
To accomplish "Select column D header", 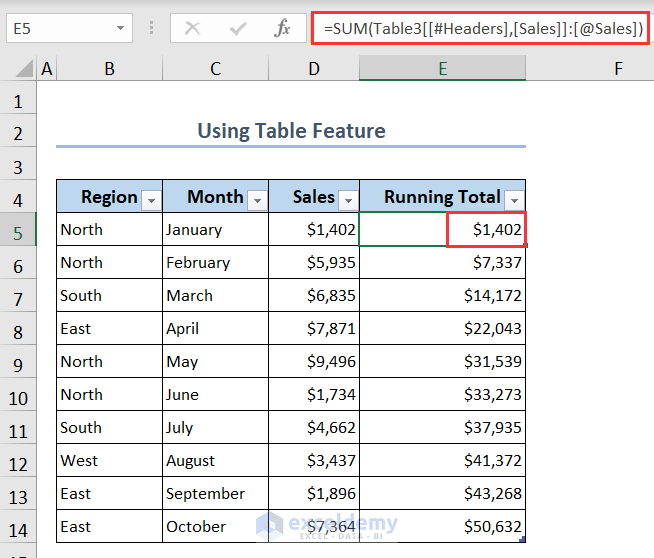I will tap(314, 68).
